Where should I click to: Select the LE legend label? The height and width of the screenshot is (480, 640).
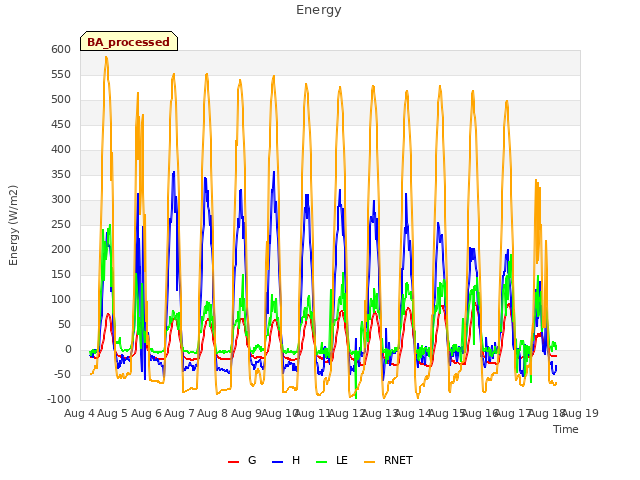coord(342,460)
